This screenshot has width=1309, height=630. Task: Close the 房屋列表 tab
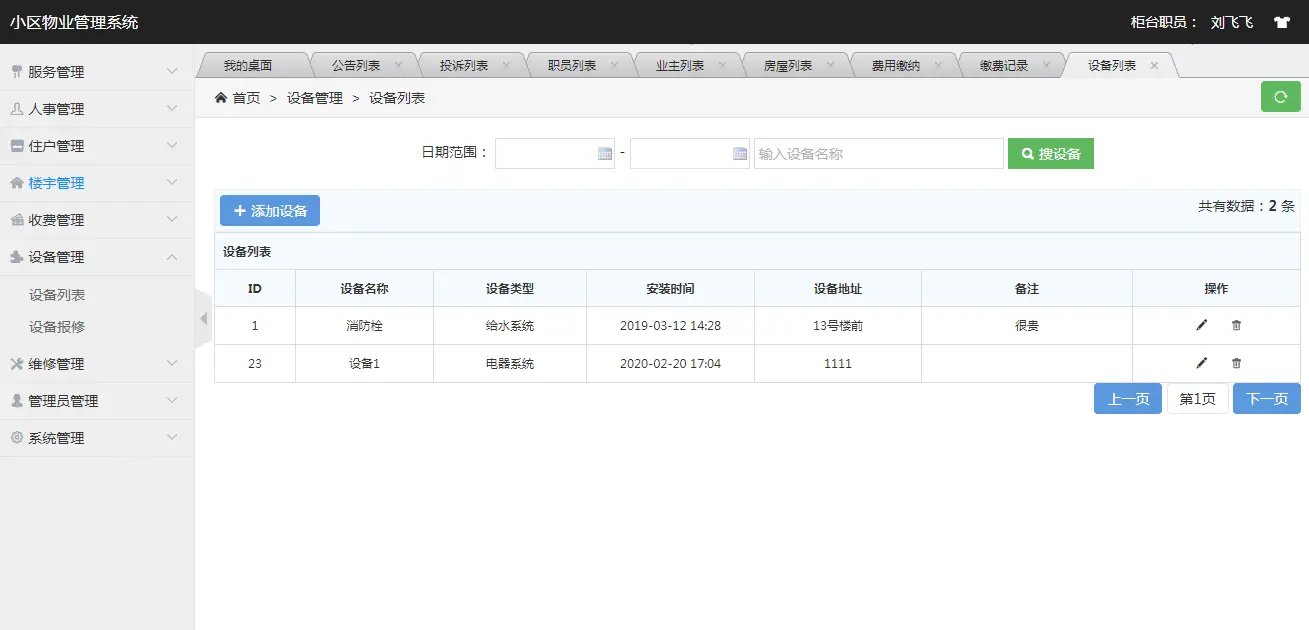tap(830, 65)
